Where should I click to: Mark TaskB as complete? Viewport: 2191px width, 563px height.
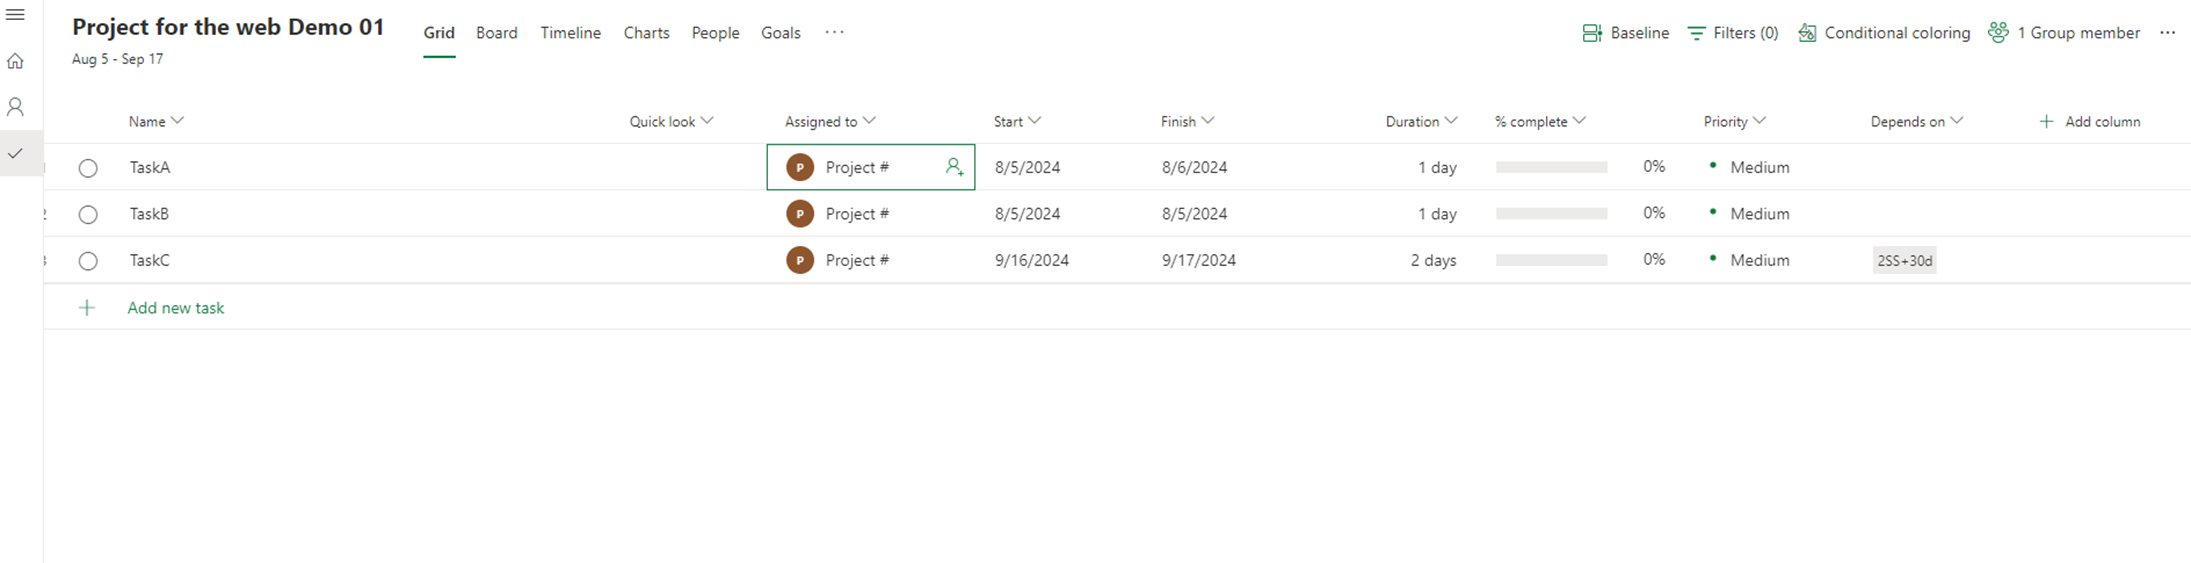pyautogui.click(x=88, y=214)
